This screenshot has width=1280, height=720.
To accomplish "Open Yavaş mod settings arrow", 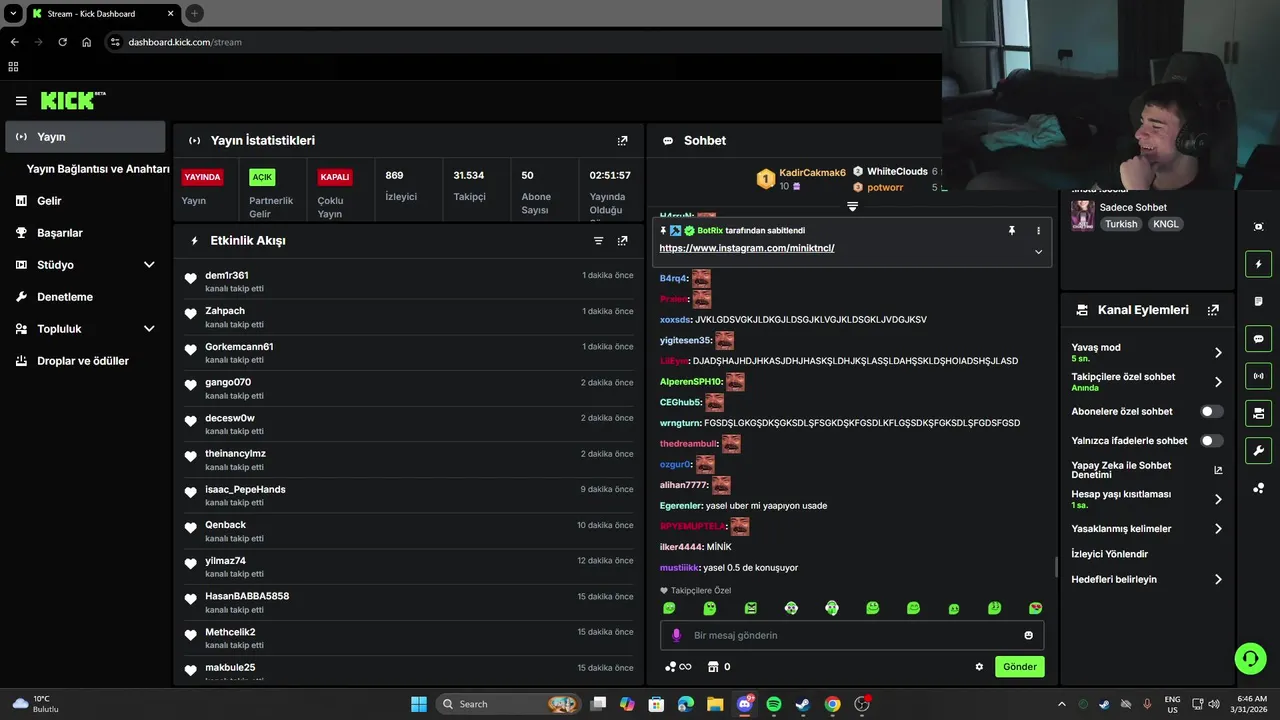I will pos(1218,352).
